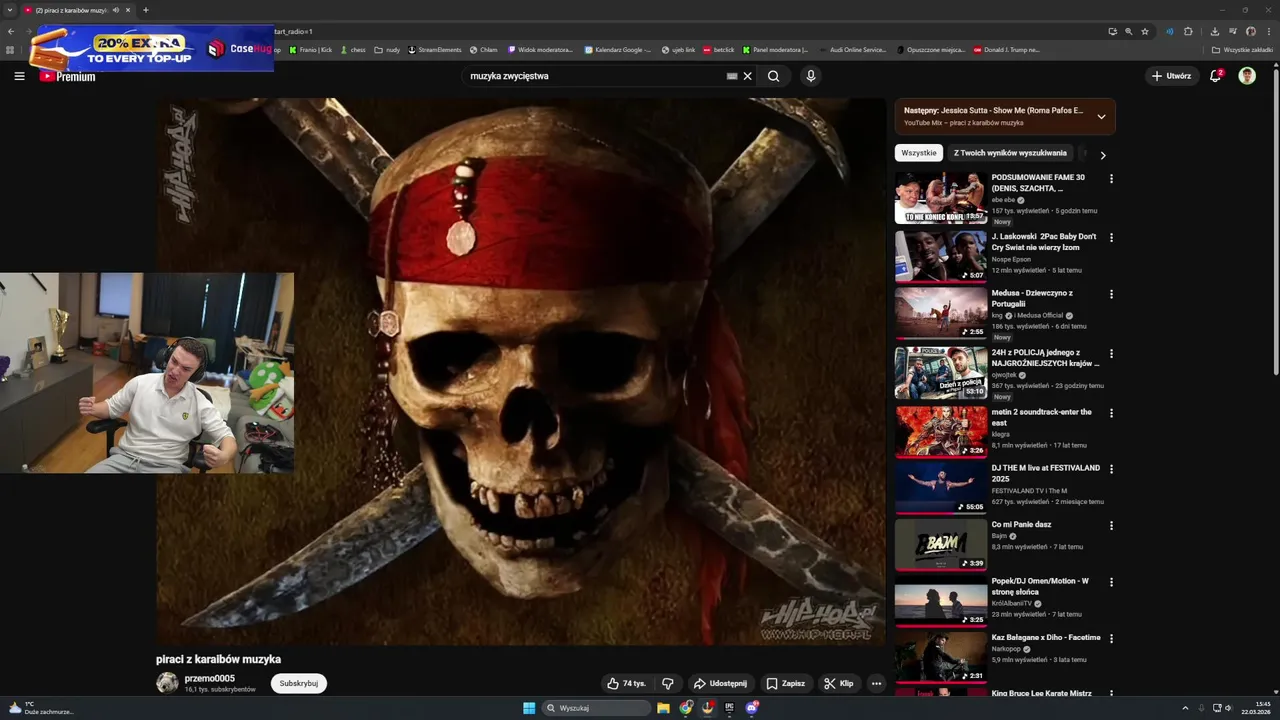The height and width of the screenshot is (720, 1280).
Task: Open options for J. Laskowski 2Pac video
Action: [x=1111, y=238]
